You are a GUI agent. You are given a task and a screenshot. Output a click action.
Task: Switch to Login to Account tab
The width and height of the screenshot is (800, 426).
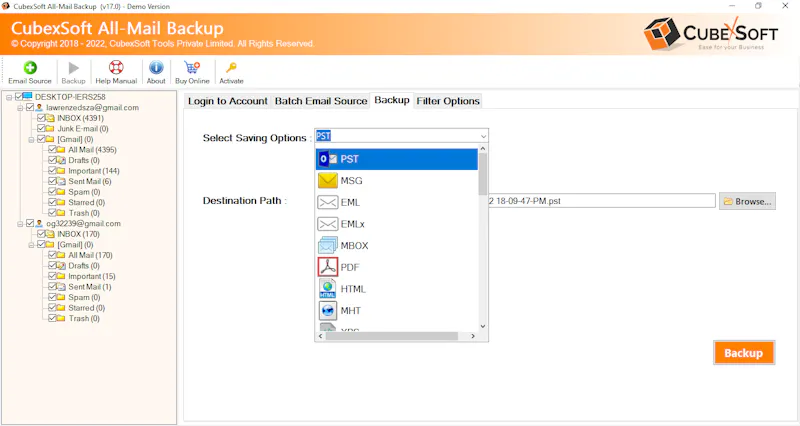(x=228, y=101)
